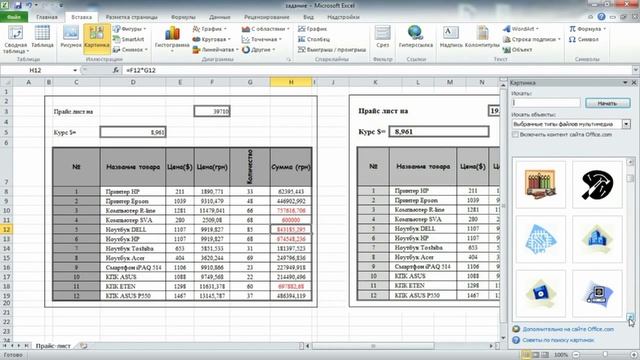Select the exchange rate cell 8,961

(x=133, y=132)
